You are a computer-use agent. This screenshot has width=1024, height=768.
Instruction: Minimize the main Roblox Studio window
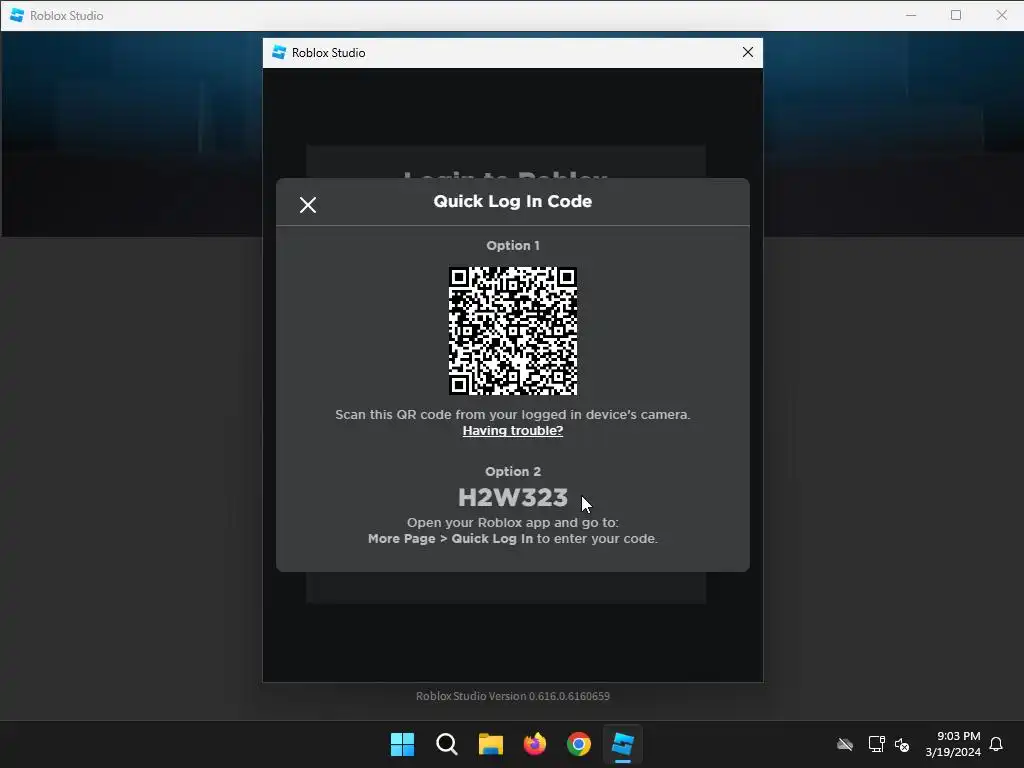pos(911,15)
